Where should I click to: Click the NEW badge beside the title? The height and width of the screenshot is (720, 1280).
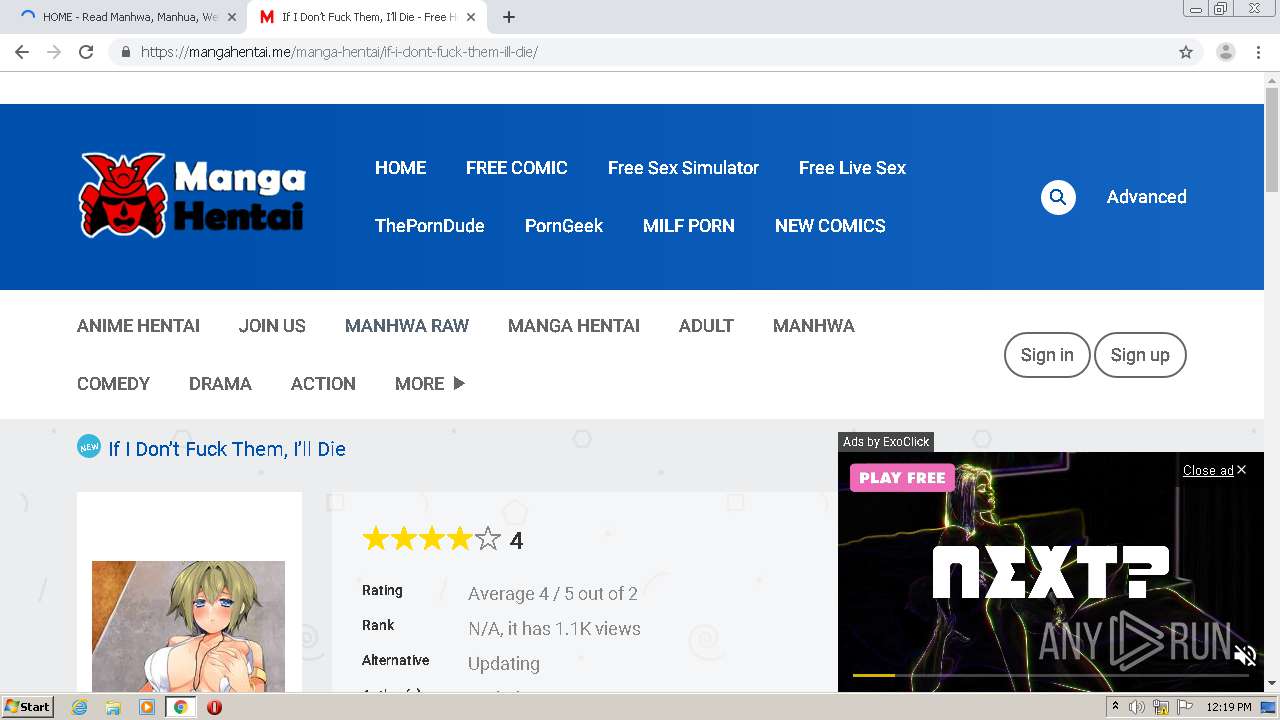(89, 447)
